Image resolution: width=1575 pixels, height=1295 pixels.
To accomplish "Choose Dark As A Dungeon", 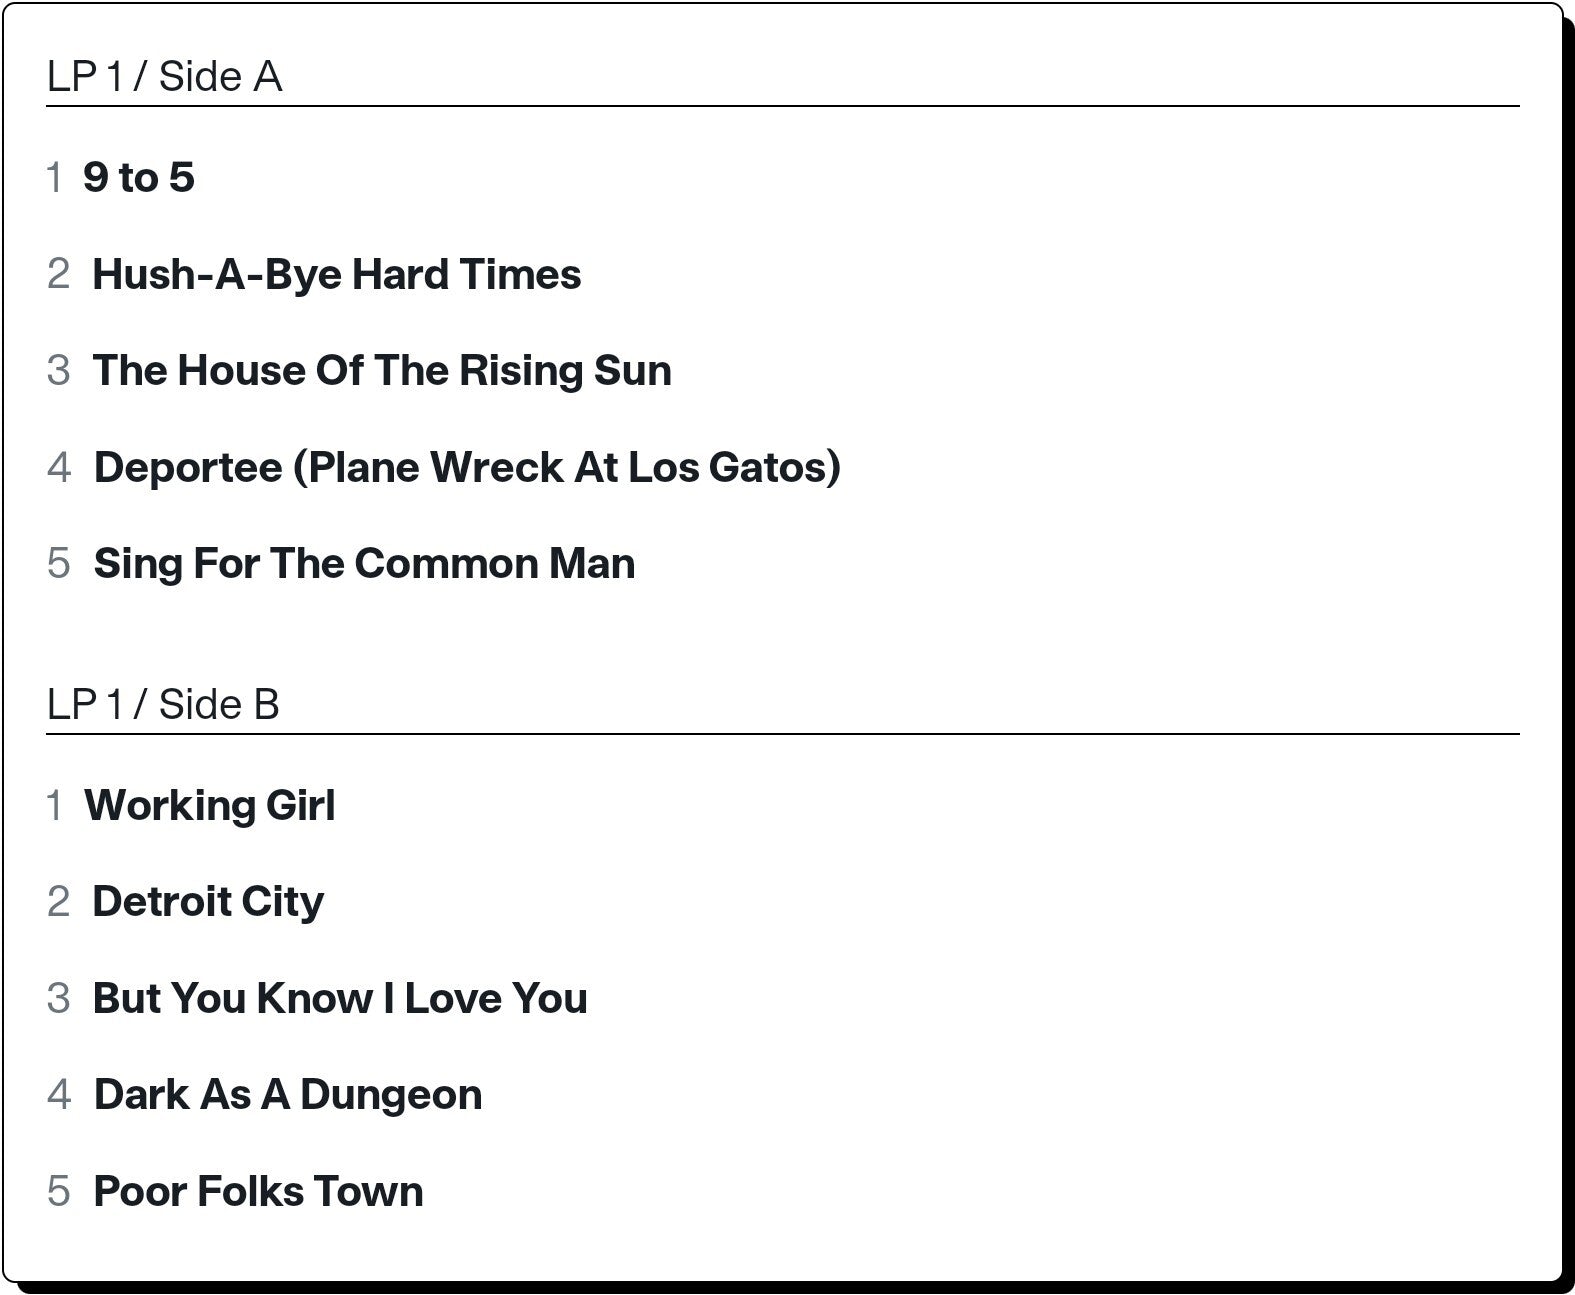I will coord(288,1095).
